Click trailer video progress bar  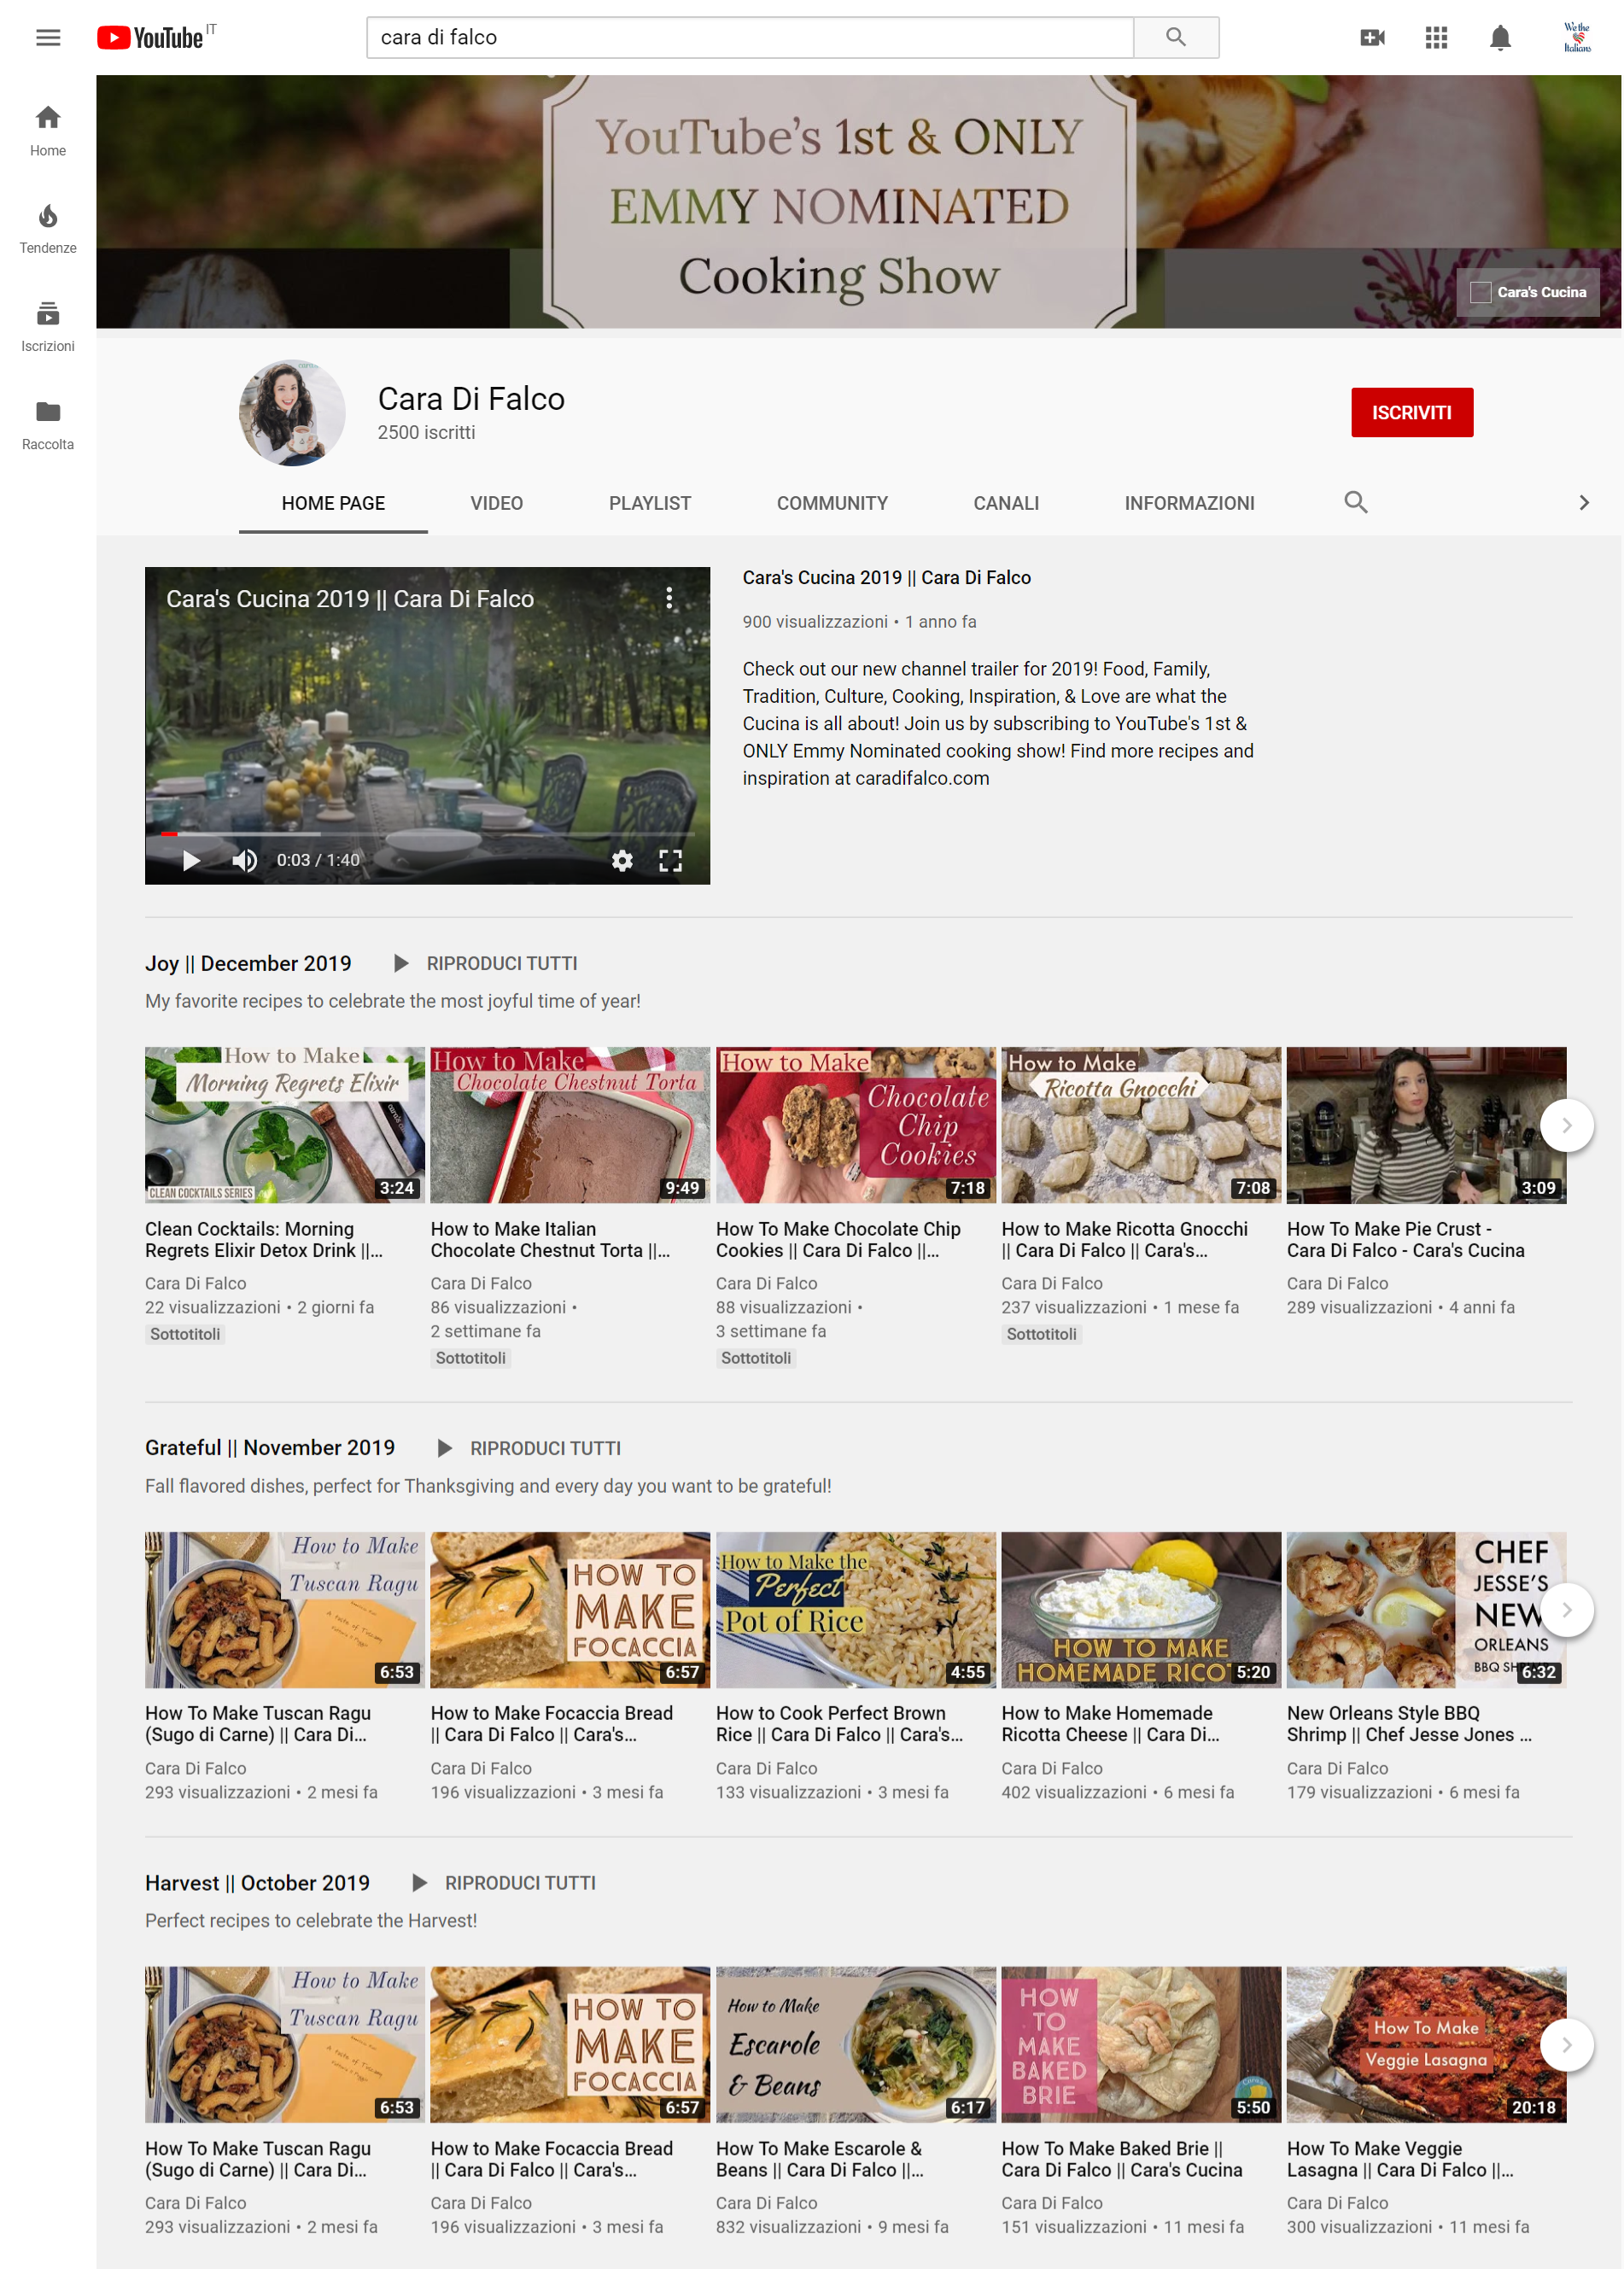[428, 833]
